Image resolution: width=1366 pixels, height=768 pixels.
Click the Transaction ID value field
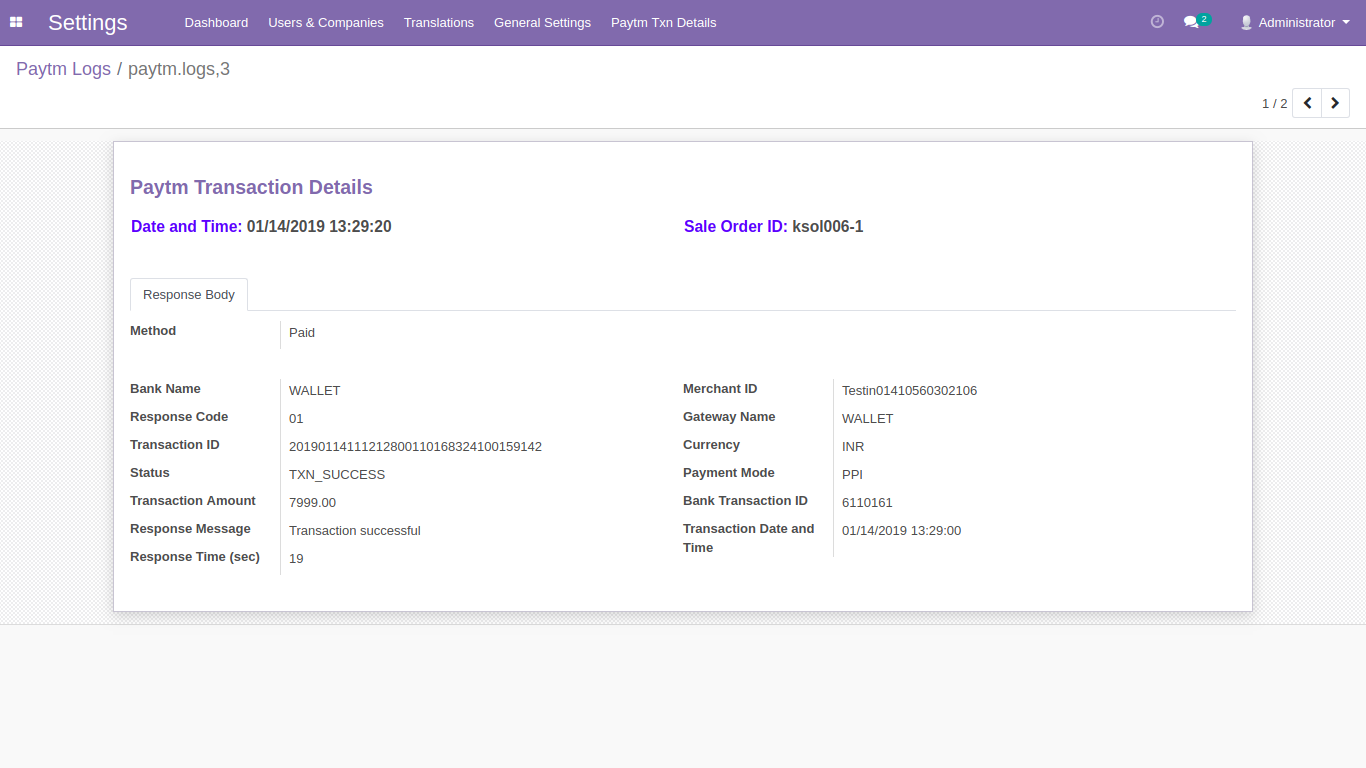coord(415,447)
